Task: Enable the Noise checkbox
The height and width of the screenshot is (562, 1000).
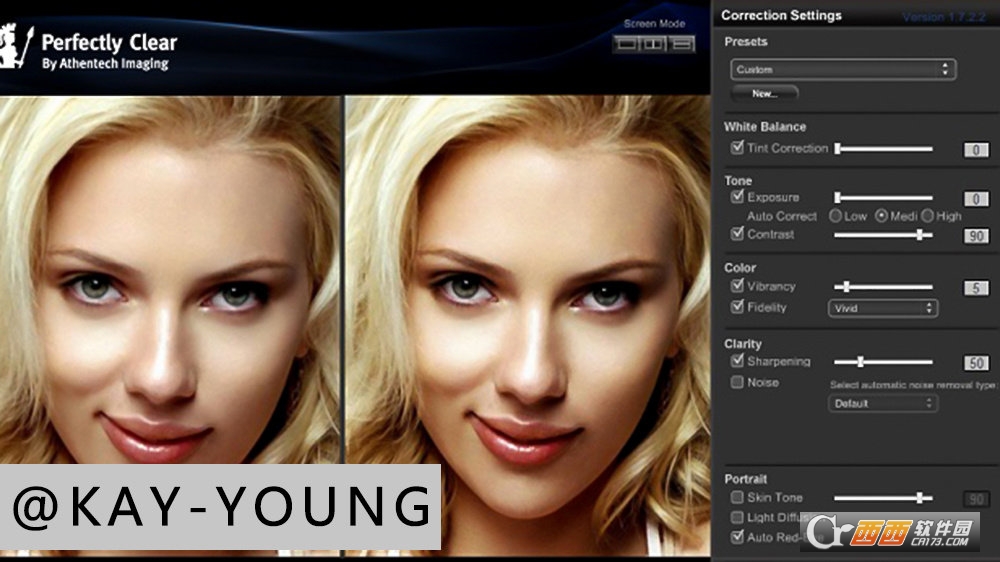Action: tap(737, 382)
